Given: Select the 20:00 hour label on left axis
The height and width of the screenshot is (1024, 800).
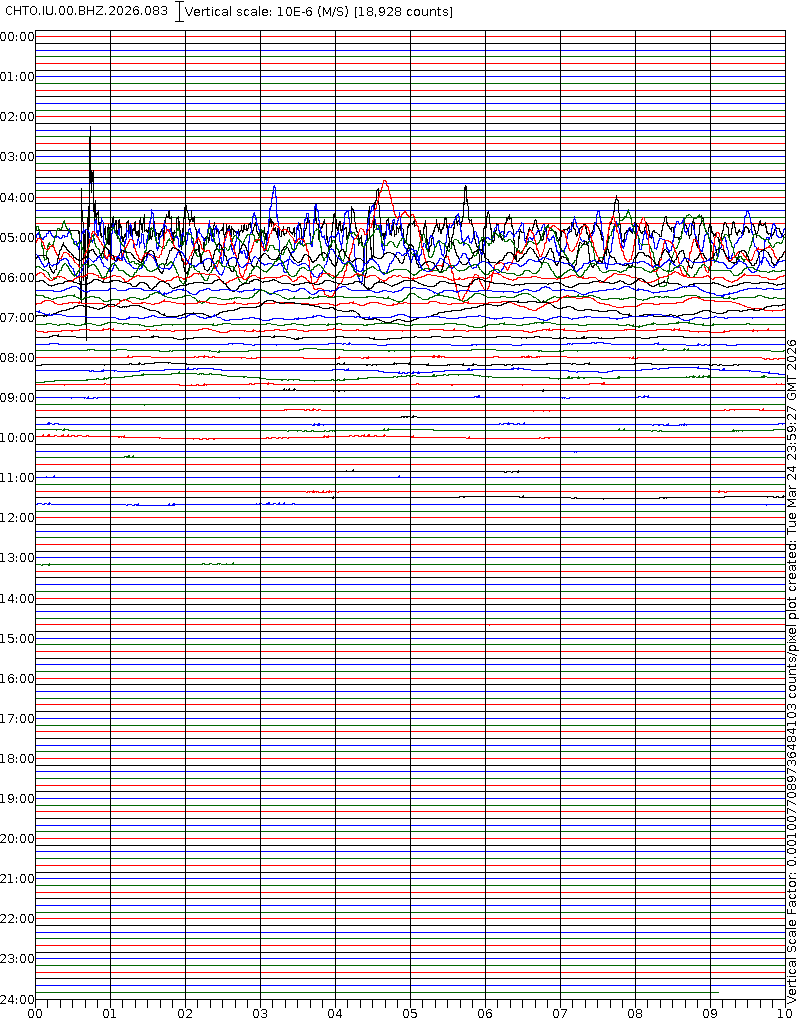Looking at the screenshot, I should pyautogui.click(x=17, y=839).
